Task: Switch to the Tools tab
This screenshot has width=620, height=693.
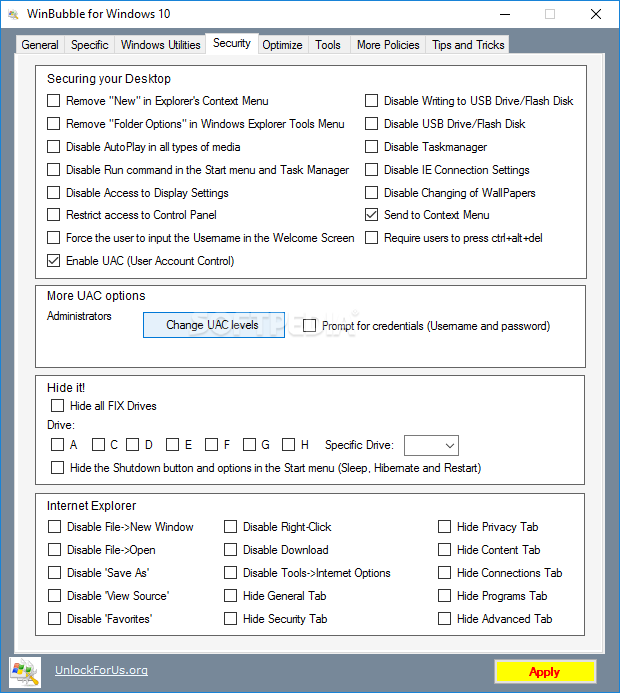Action: 328,45
